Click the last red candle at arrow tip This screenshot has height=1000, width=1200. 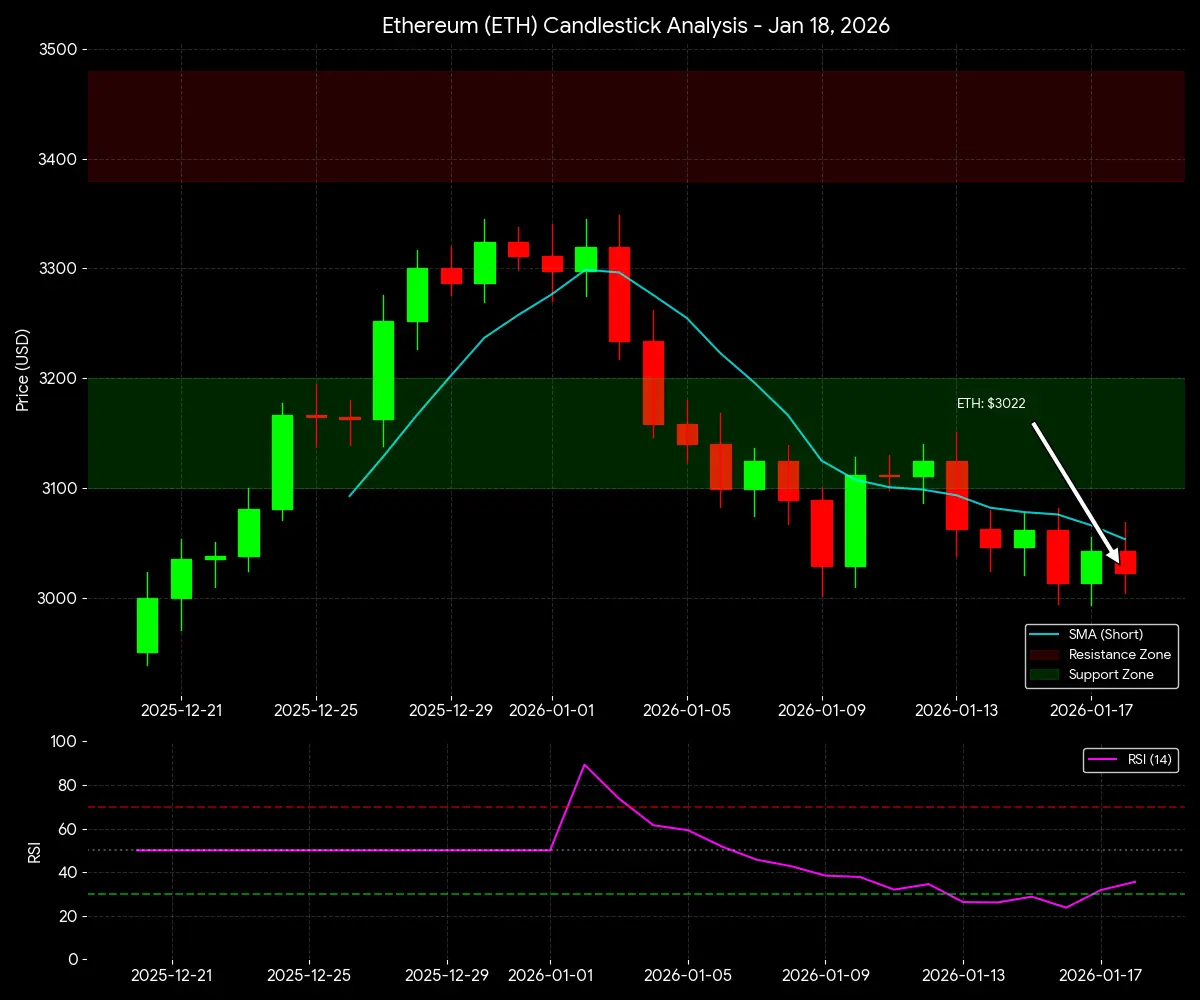coord(1125,562)
